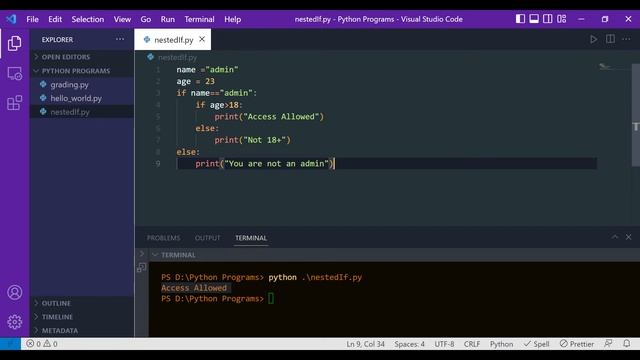This screenshot has height=360, width=640.
Task: Click the terminal prompt input area
Action: point(271,298)
